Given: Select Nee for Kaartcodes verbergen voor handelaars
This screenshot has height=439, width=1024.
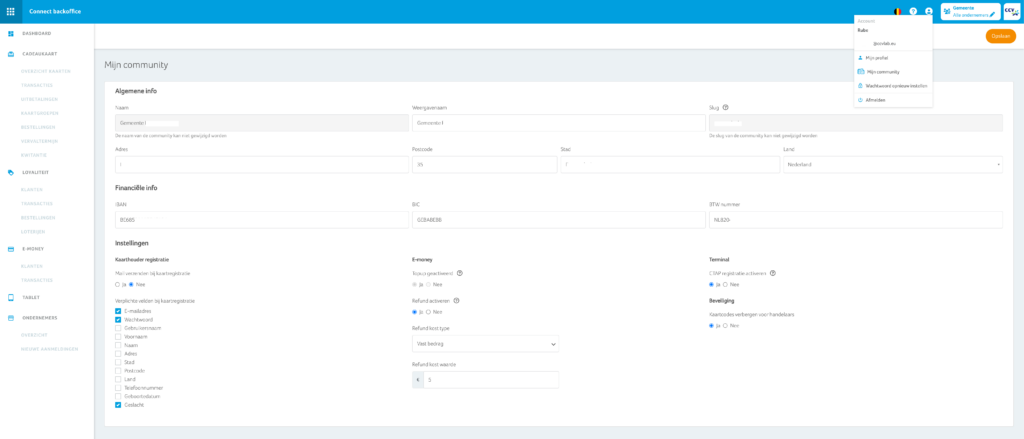Looking at the screenshot, I should 727,325.
